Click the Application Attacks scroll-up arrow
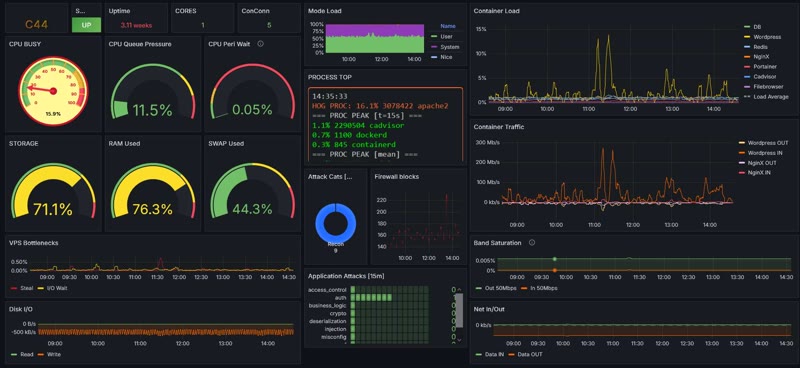The width and height of the screenshot is (800, 368). pyautogui.click(x=459, y=290)
